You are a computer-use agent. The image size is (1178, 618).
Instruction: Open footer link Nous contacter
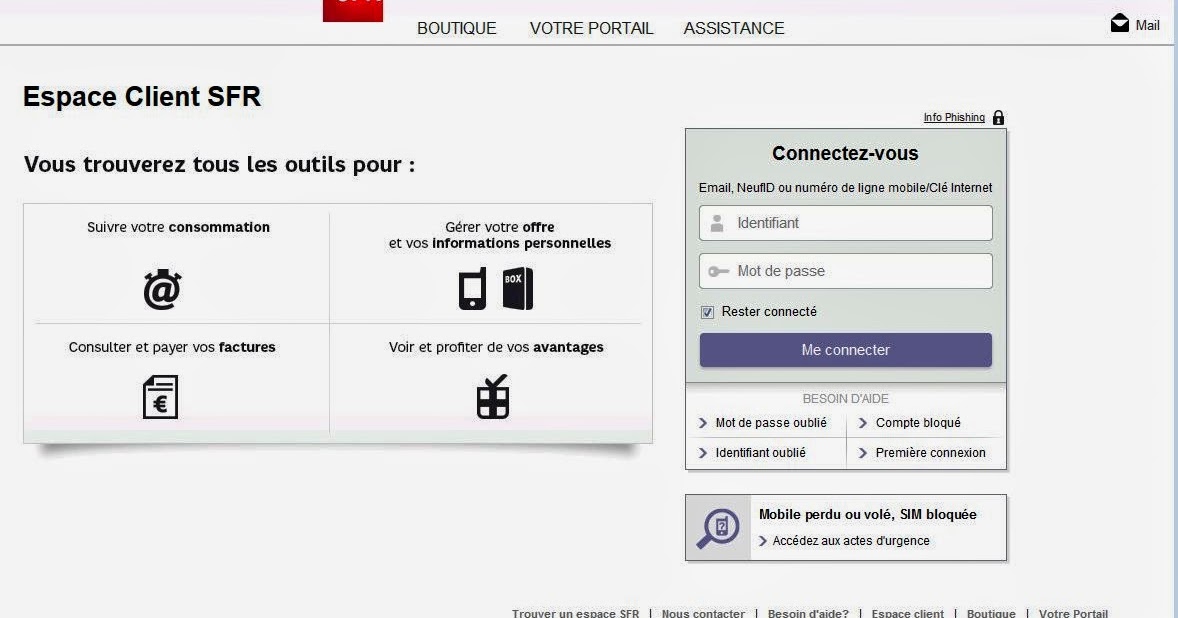coord(703,613)
